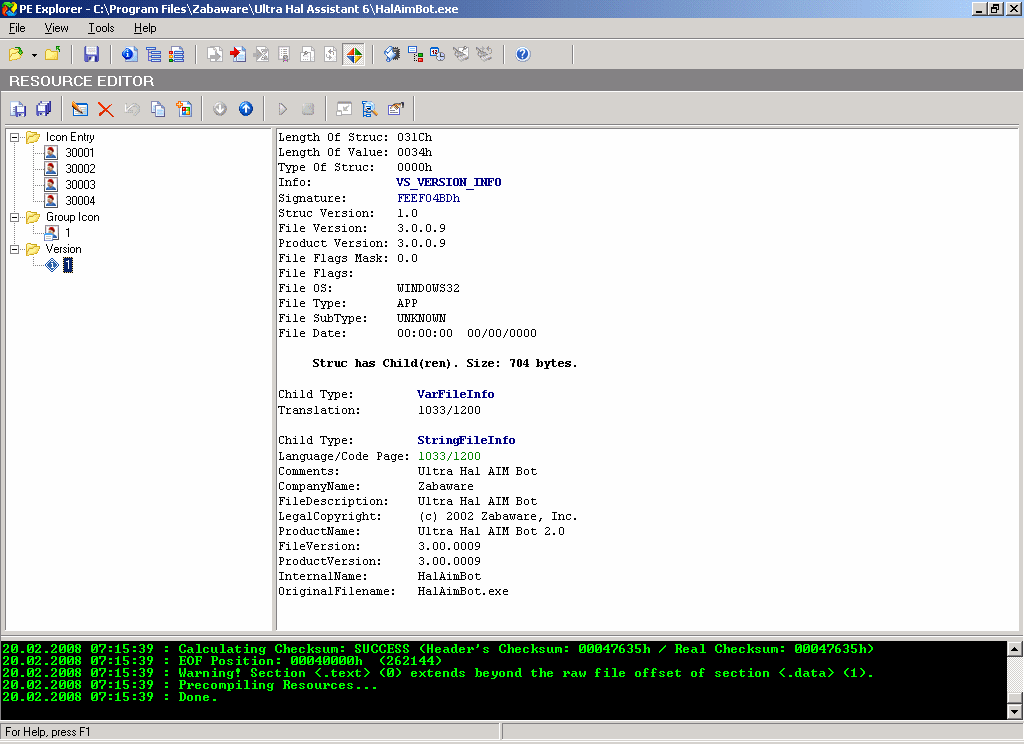Viewport: 1024px width, 744px height.
Task: Click the StringFileInfo child type
Action: (466, 440)
